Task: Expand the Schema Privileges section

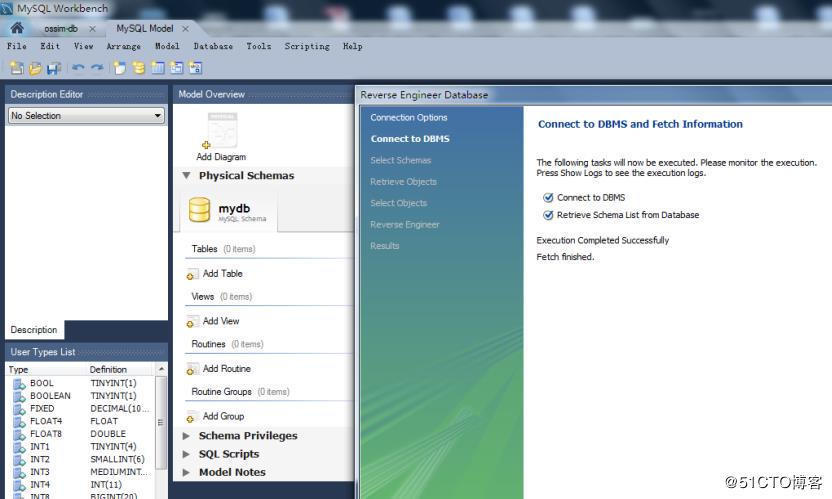Action: 186,436
